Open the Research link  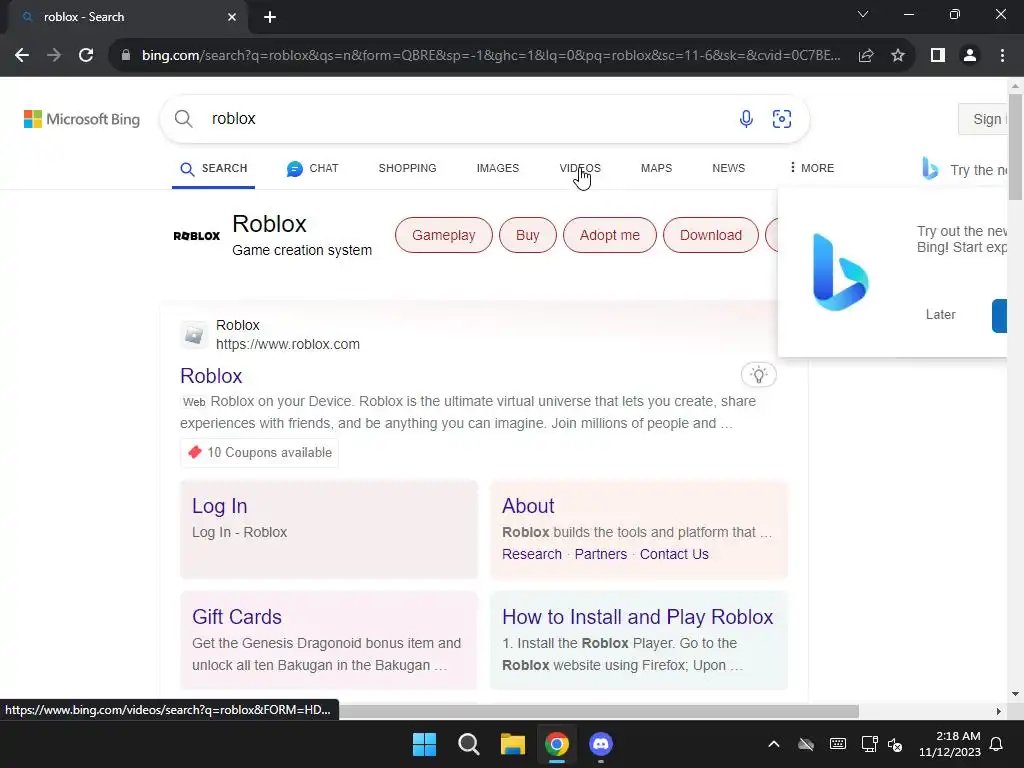click(x=532, y=554)
